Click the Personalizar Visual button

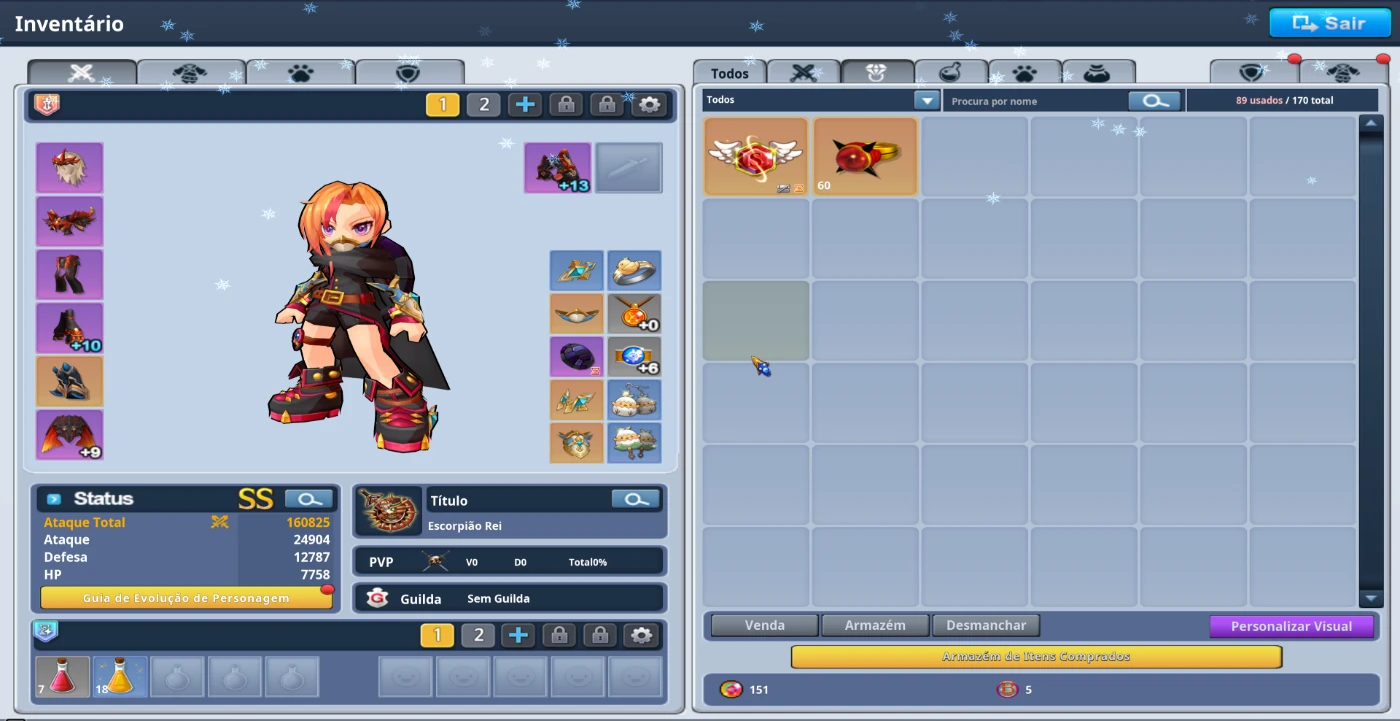pyautogui.click(x=1291, y=626)
